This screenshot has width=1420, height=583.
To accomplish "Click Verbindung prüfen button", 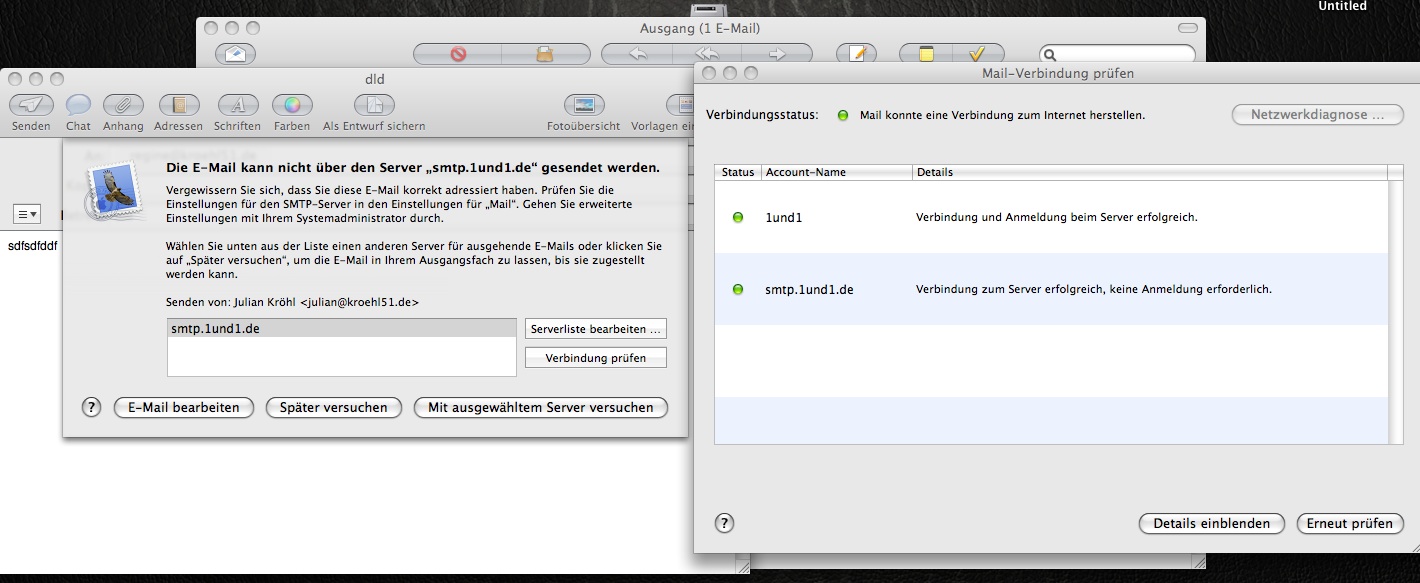I will (596, 358).
